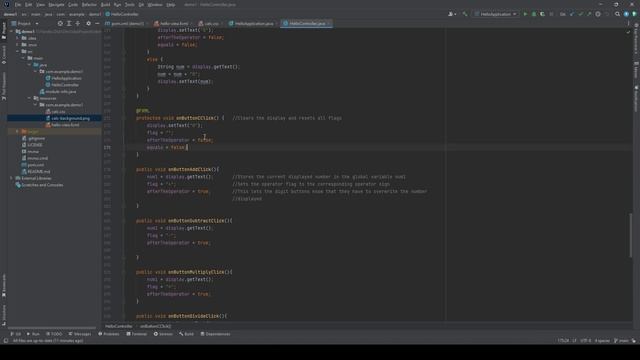Select HelloController class in project tree

pyautogui.click(x=62, y=85)
